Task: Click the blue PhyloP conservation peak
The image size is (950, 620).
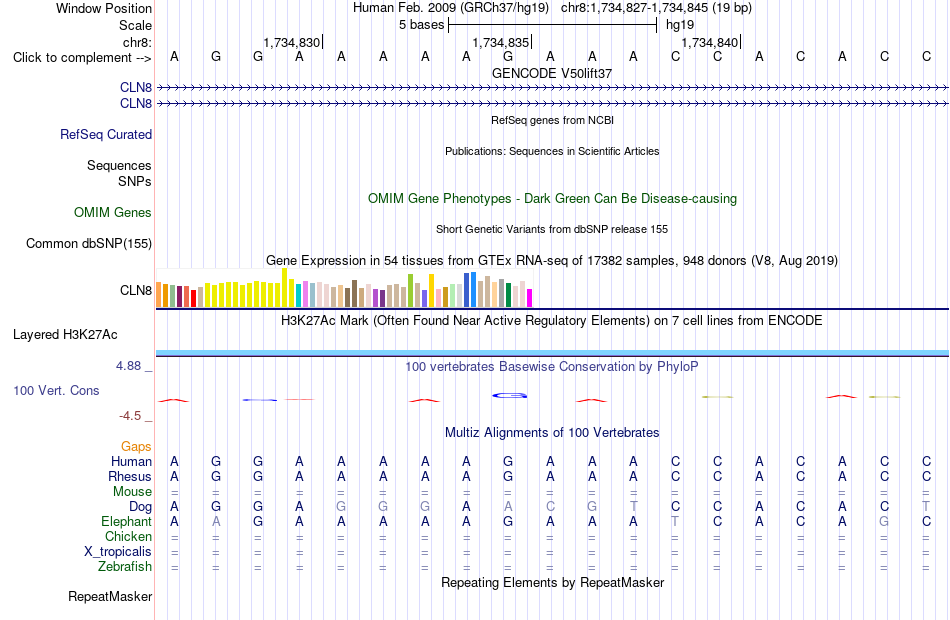Action: [x=510, y=396]
